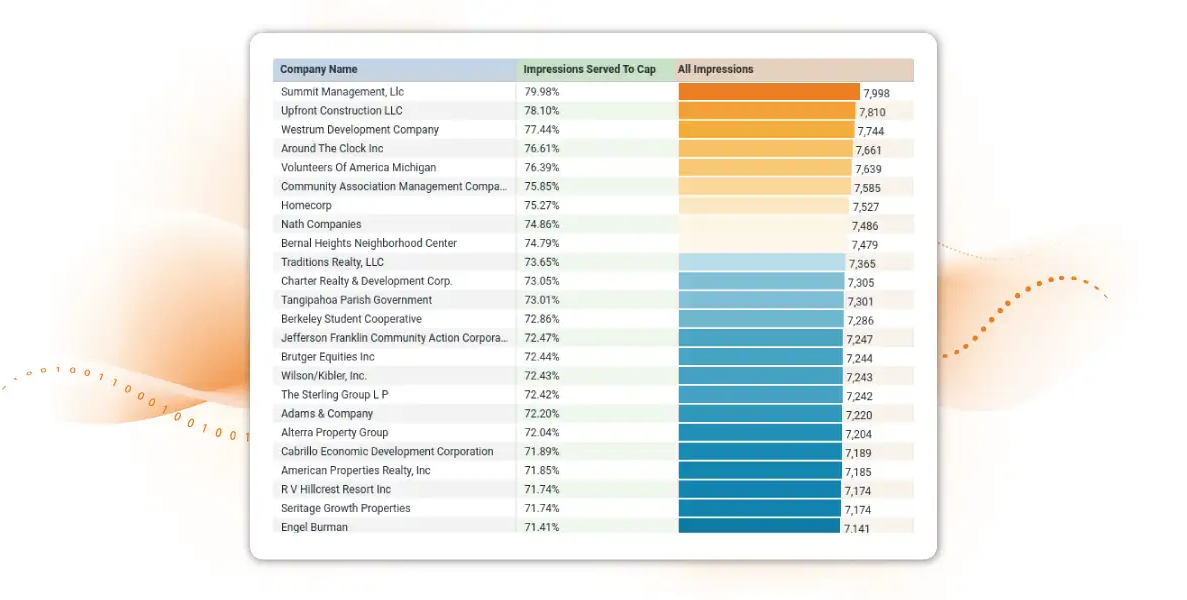Screen dimensions: 1187x600
Task: Select Bernal Heights Neighborhood Center name
Action: tap(369, 243)
